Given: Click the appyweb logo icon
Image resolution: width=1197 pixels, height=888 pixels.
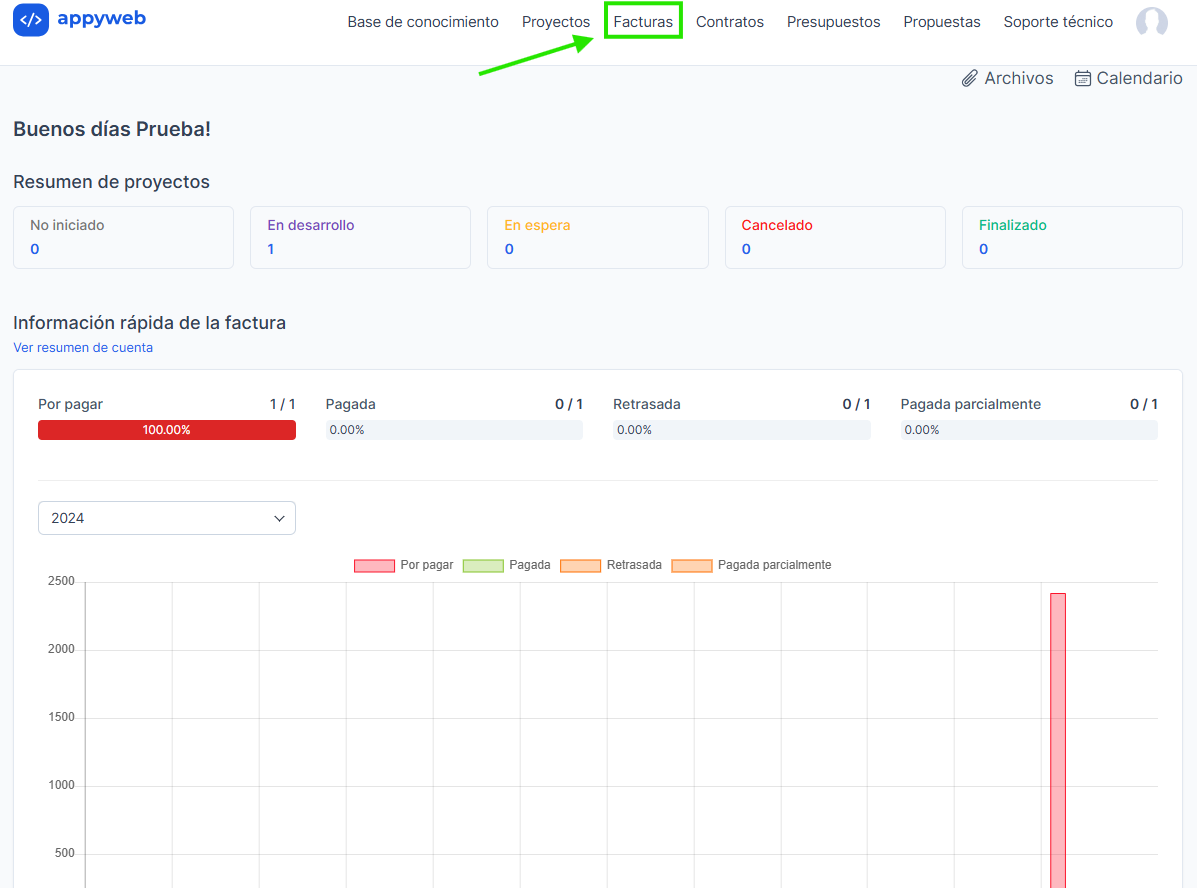Looking at the screenshot, I should coord(31,20).
